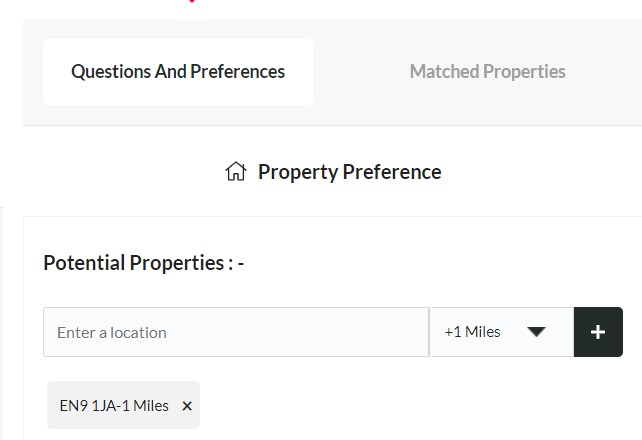Click the pink logo fragment at top
Screen dimensions: 642x440
coord(192,1)
